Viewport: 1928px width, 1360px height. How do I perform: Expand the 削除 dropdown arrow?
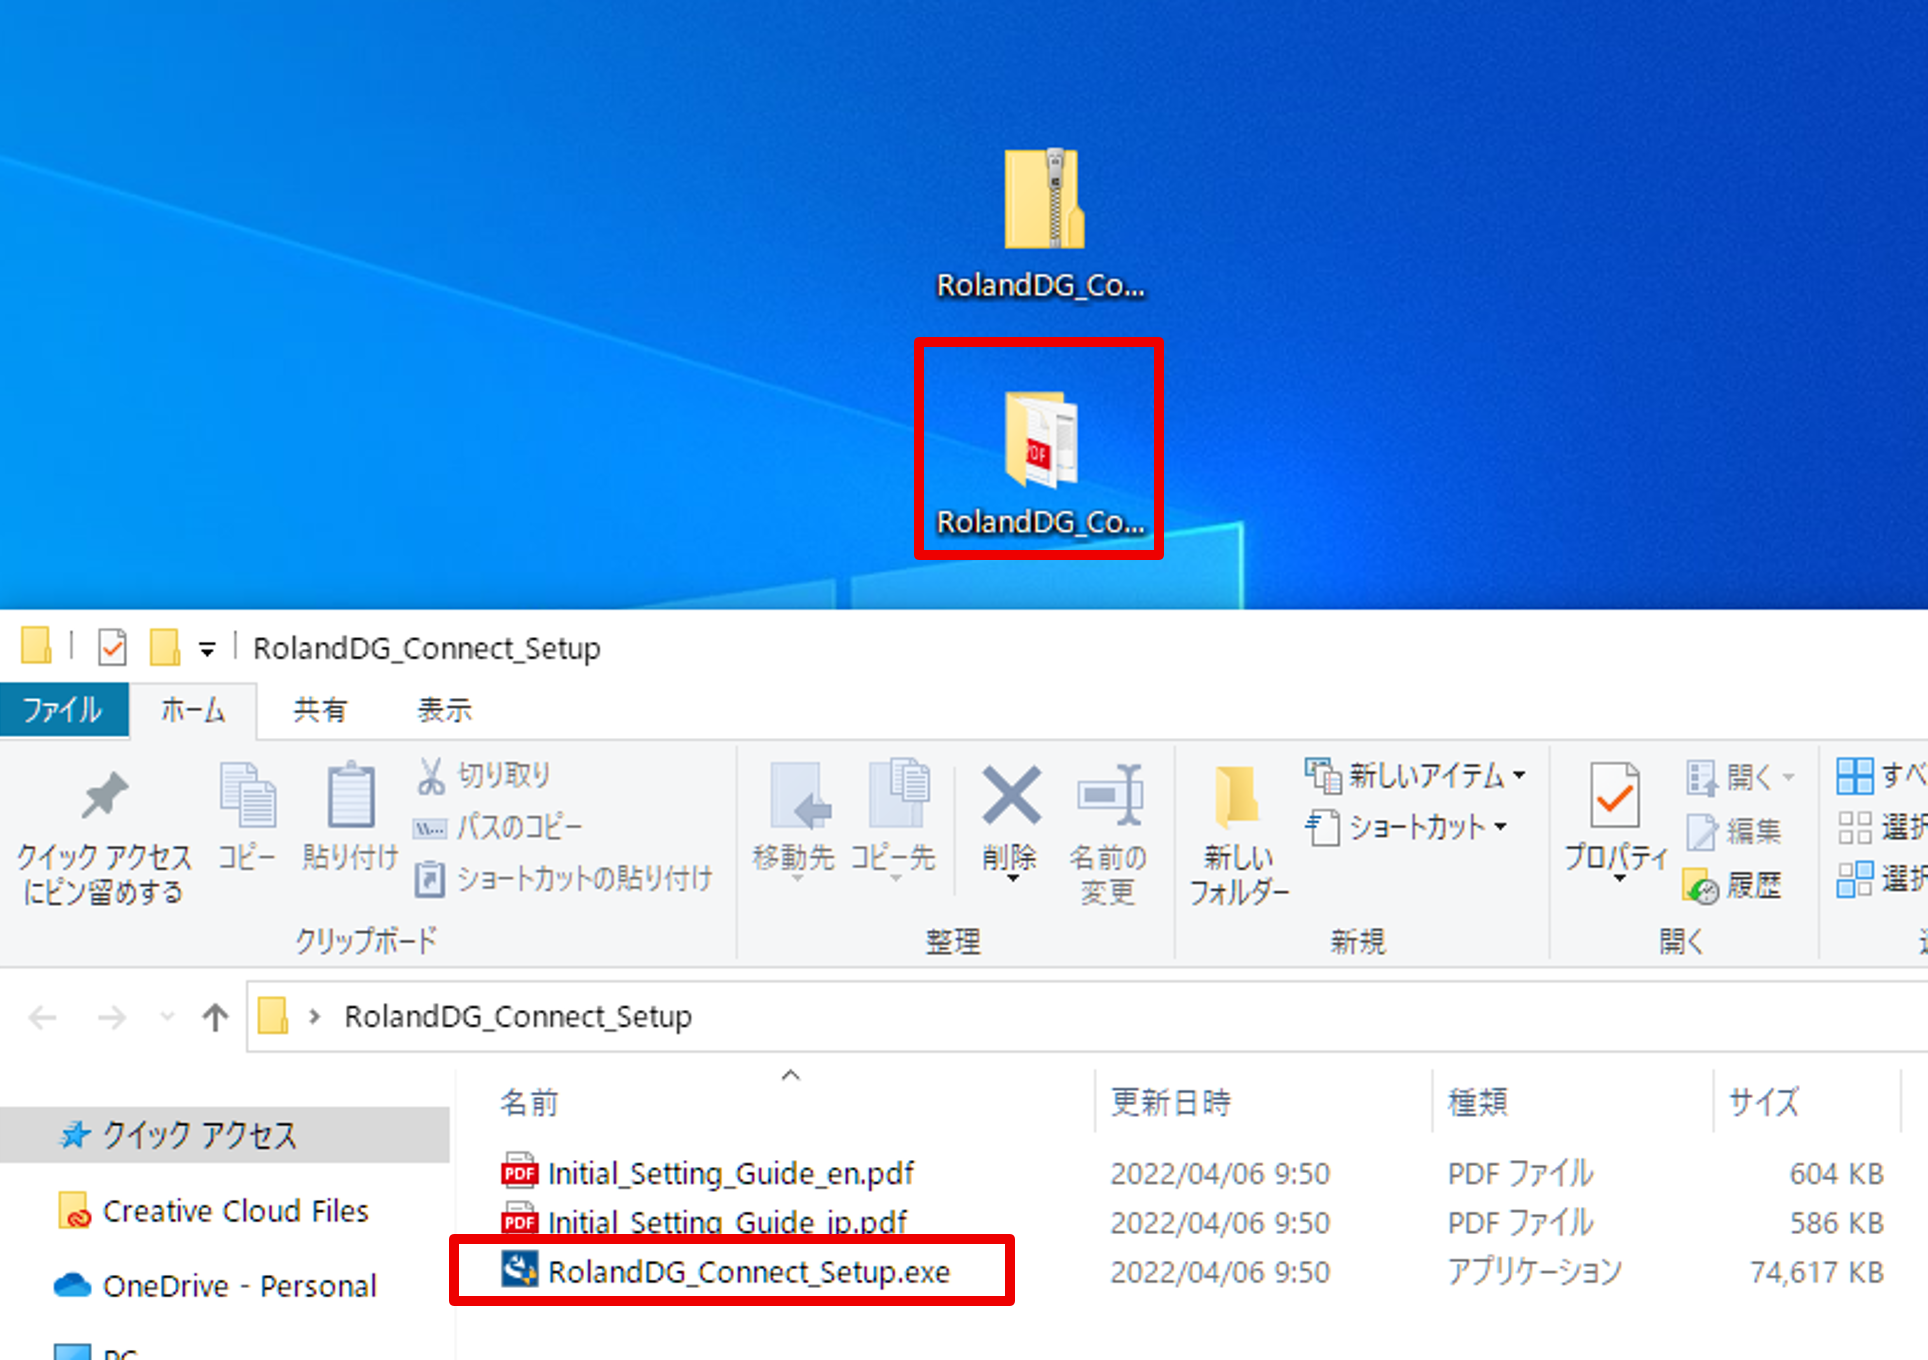click(1012, 879)
